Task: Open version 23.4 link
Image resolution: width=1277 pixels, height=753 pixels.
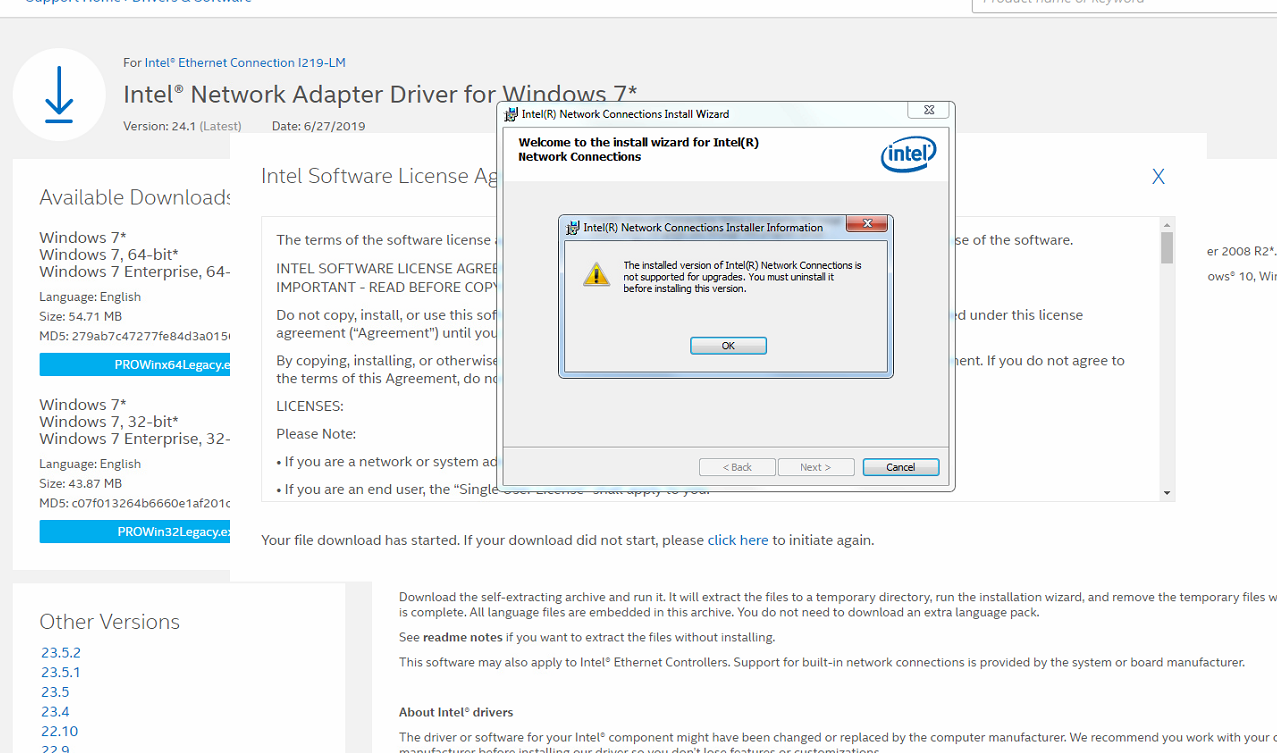Action: click(x=55, y=712)
